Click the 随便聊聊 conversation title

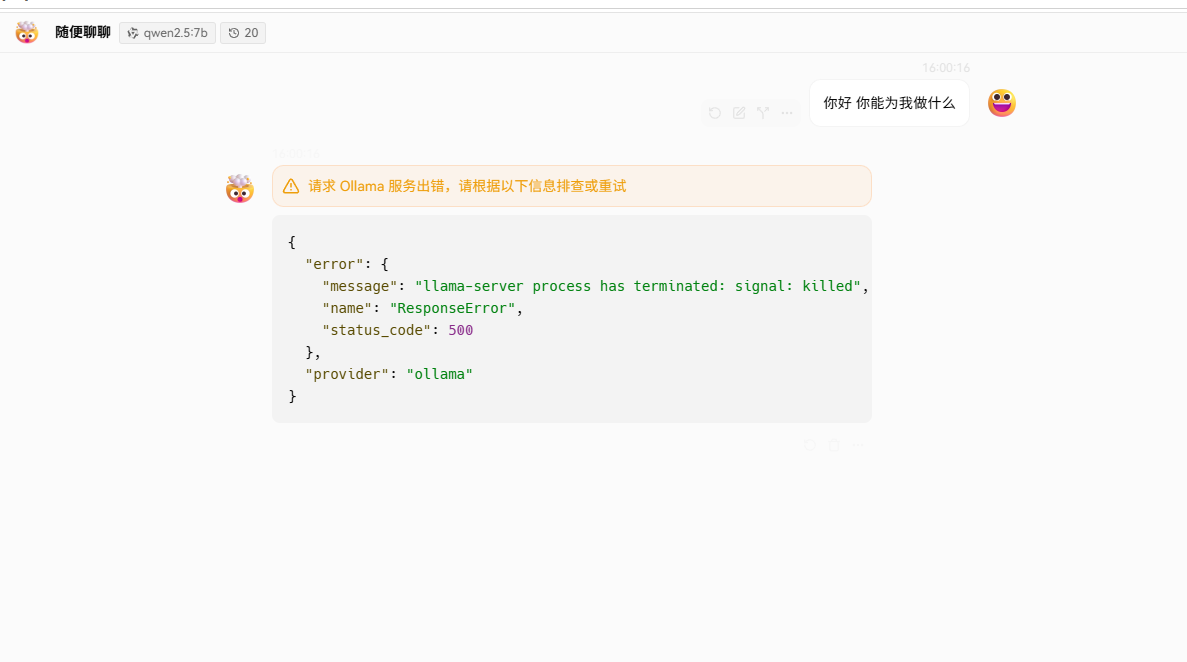click(x=83, y=33)
